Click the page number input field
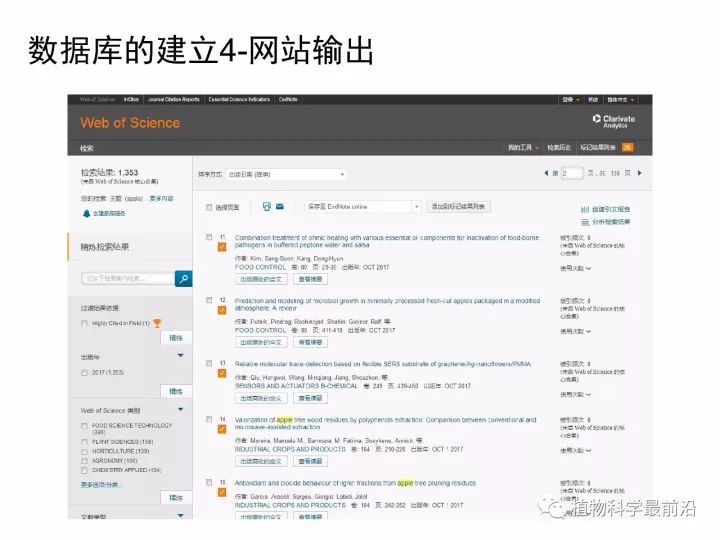The image size is (720, 540). coord(571,173)
